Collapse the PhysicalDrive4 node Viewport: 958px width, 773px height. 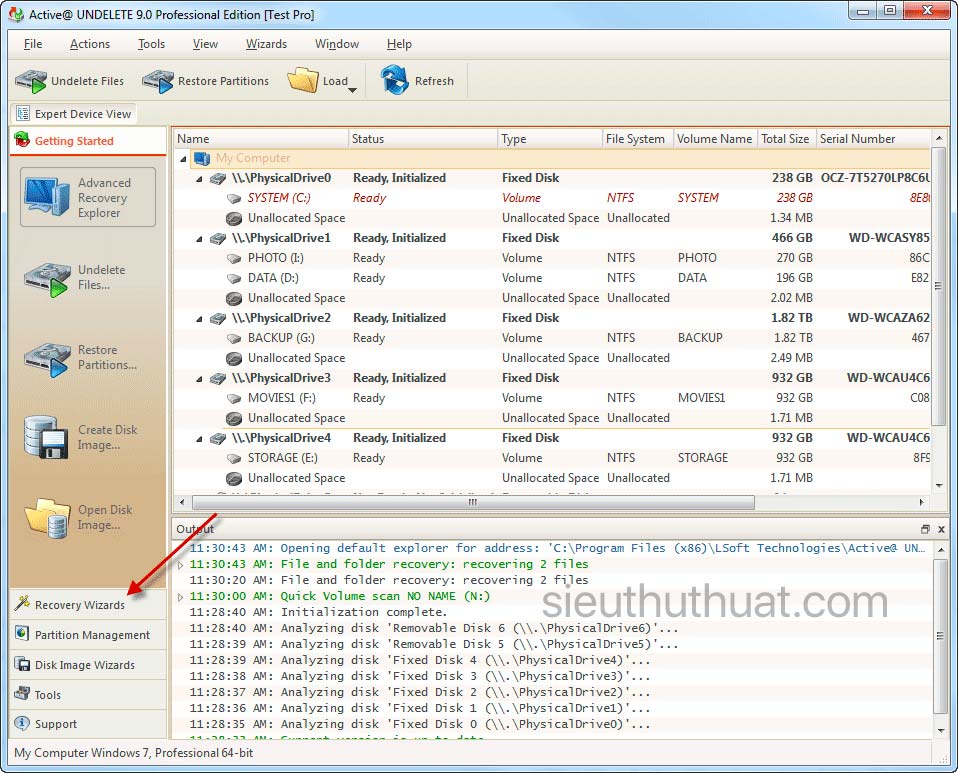[199, 439]
